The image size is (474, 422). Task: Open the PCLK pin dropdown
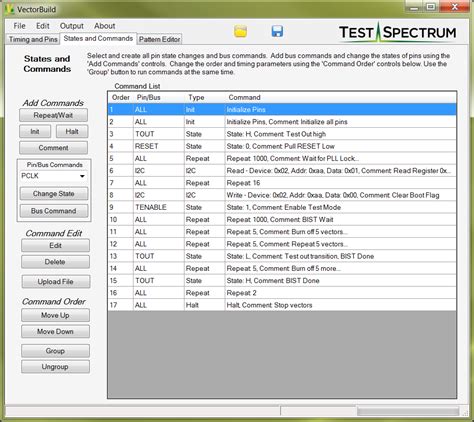point(53,176)
